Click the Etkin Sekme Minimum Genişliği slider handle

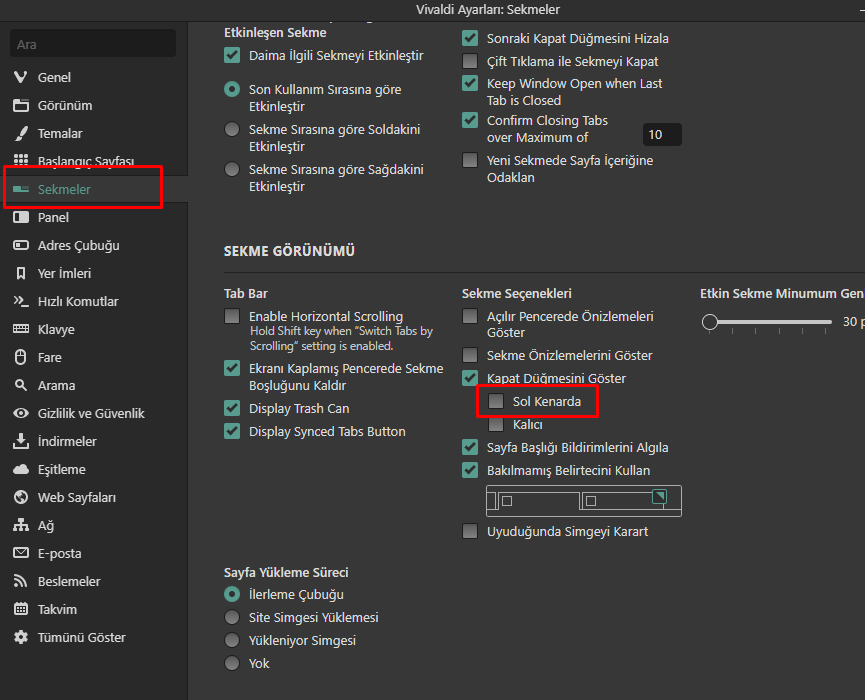(x=710, y=322)
